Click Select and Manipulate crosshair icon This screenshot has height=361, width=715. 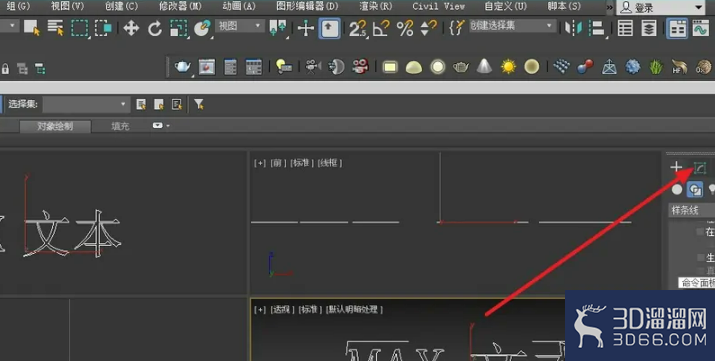[x=306, y=28]
